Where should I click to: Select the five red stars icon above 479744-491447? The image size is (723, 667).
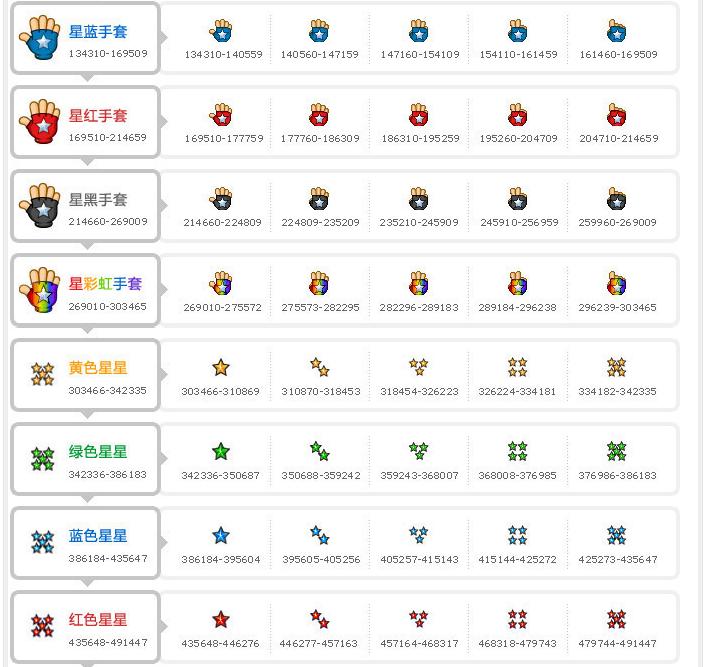pos(616,619)
